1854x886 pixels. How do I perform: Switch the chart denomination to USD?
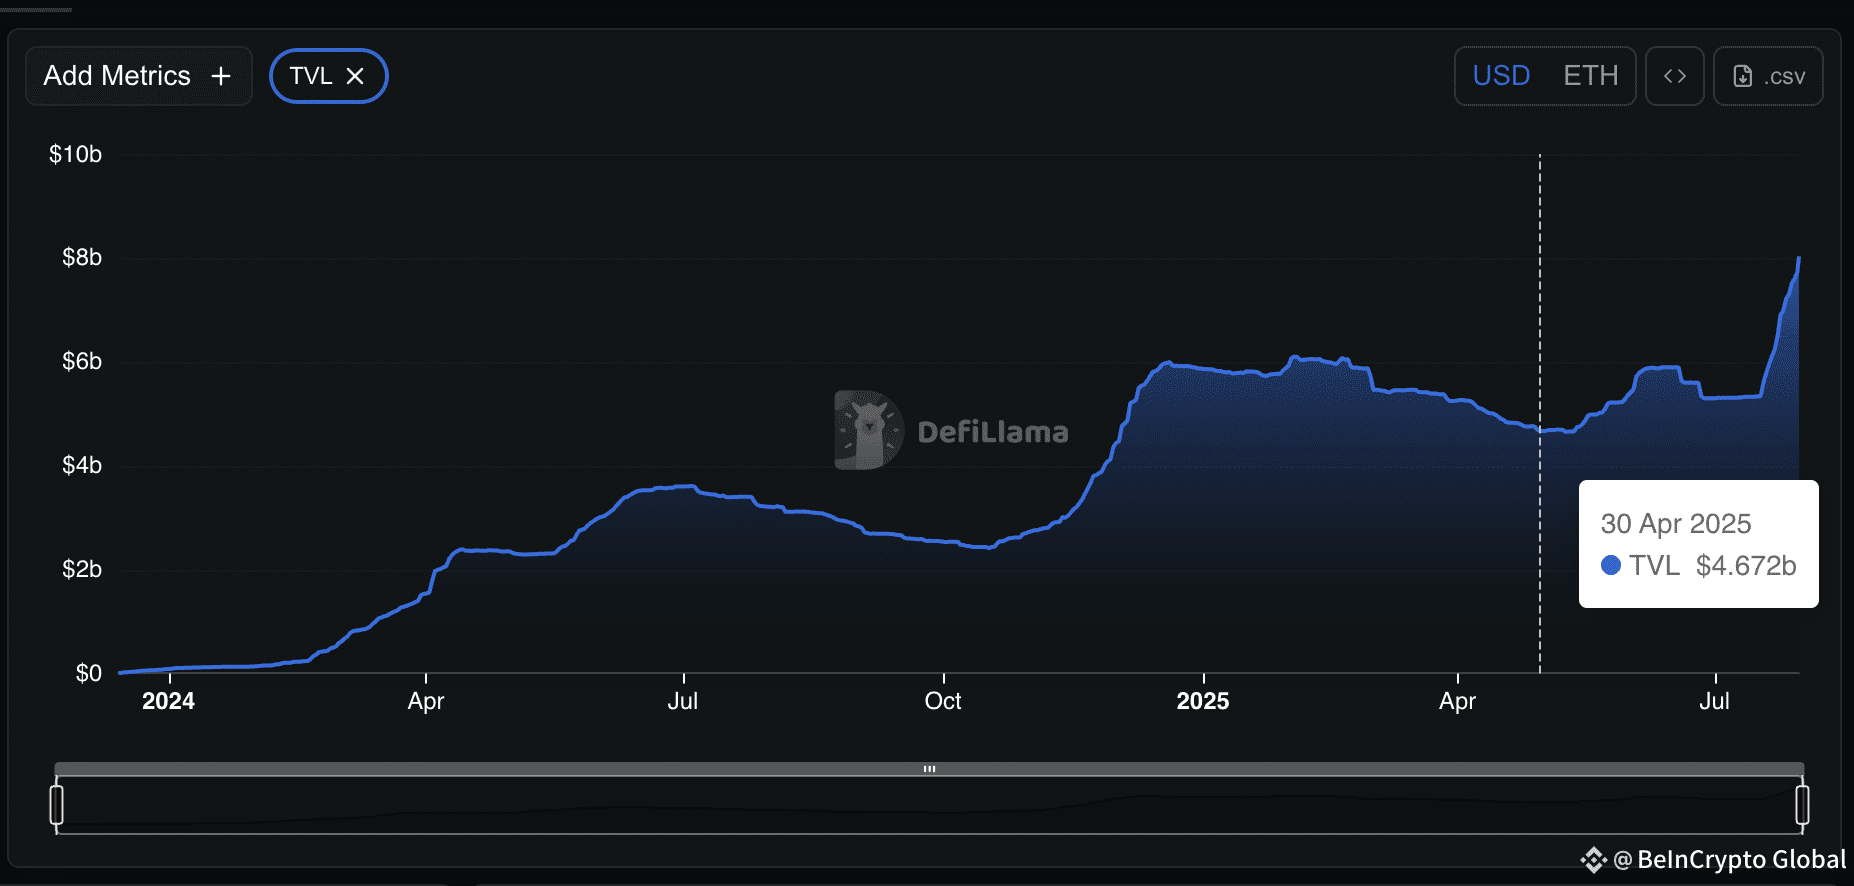pyautogui.click(x=1501, y=76)
